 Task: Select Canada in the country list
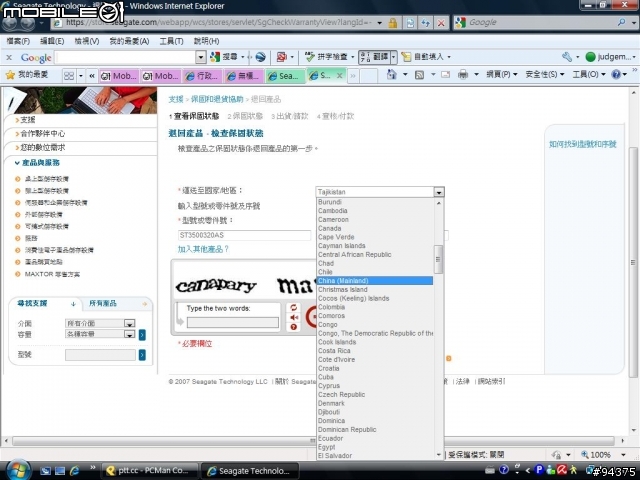point(375,228)
